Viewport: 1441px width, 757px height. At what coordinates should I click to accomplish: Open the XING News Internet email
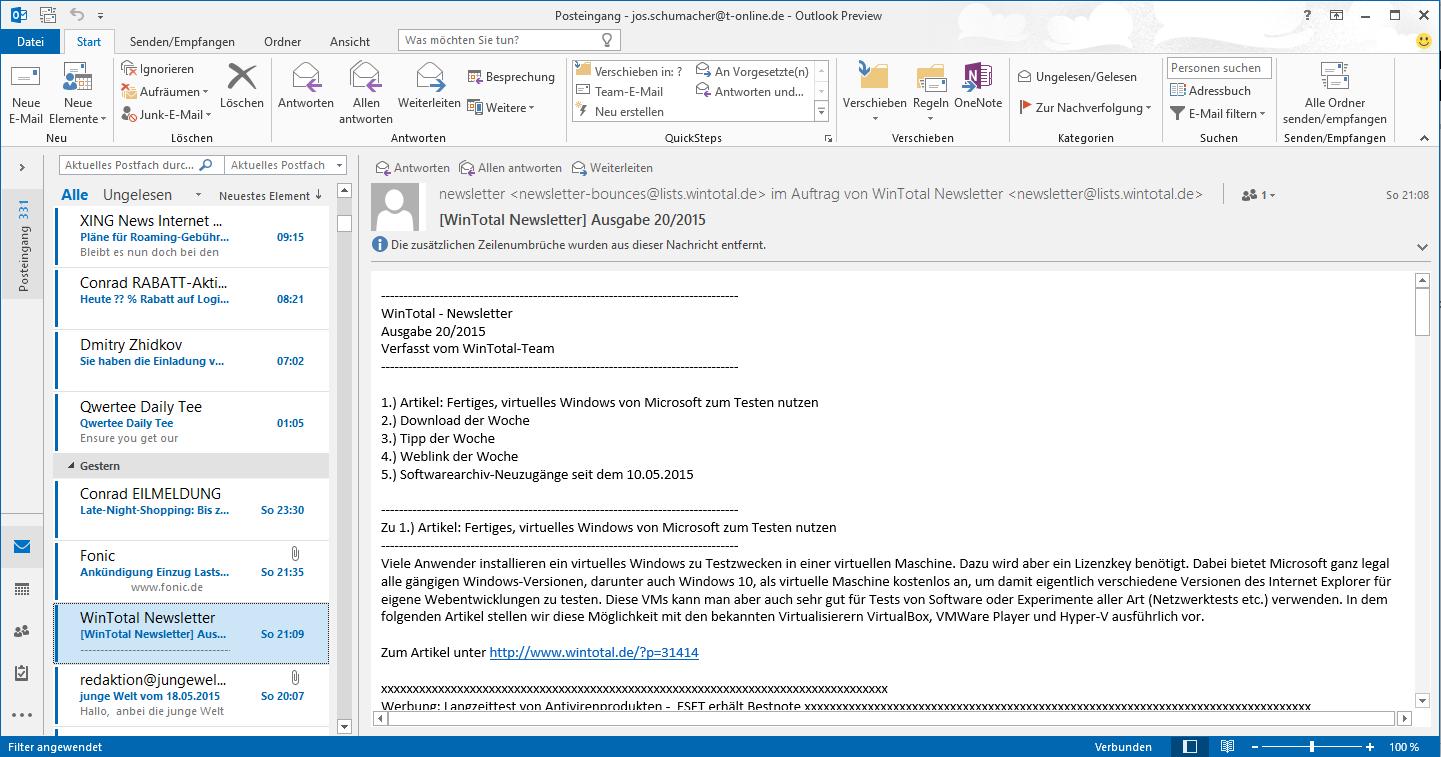191,236
